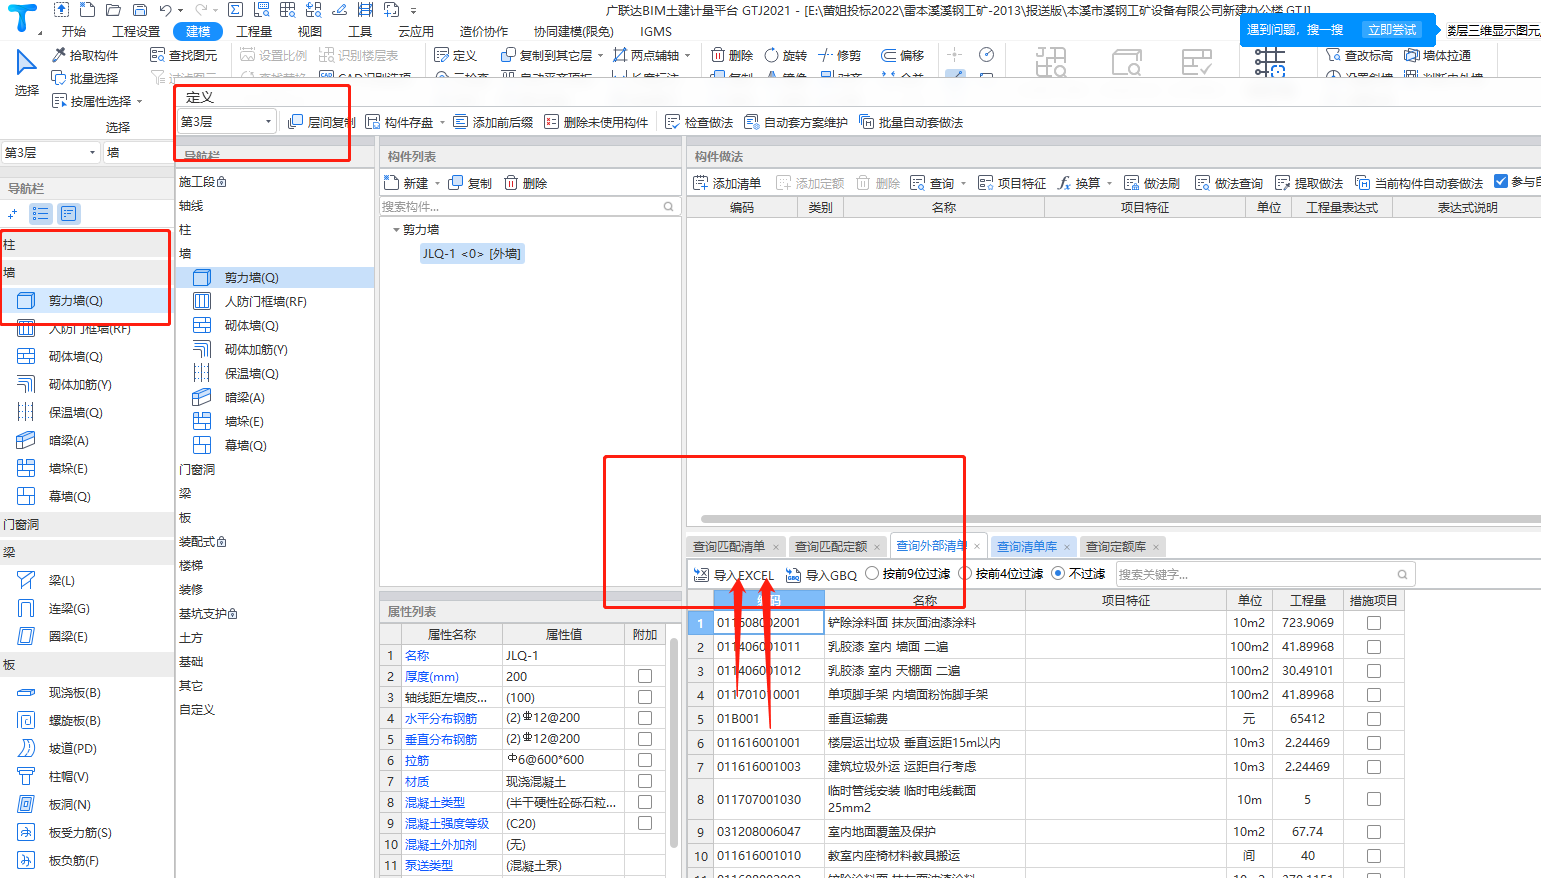Tick 附加 checkbox for 材质 property
The image size is (1541, 878).
tap(645, 781)
